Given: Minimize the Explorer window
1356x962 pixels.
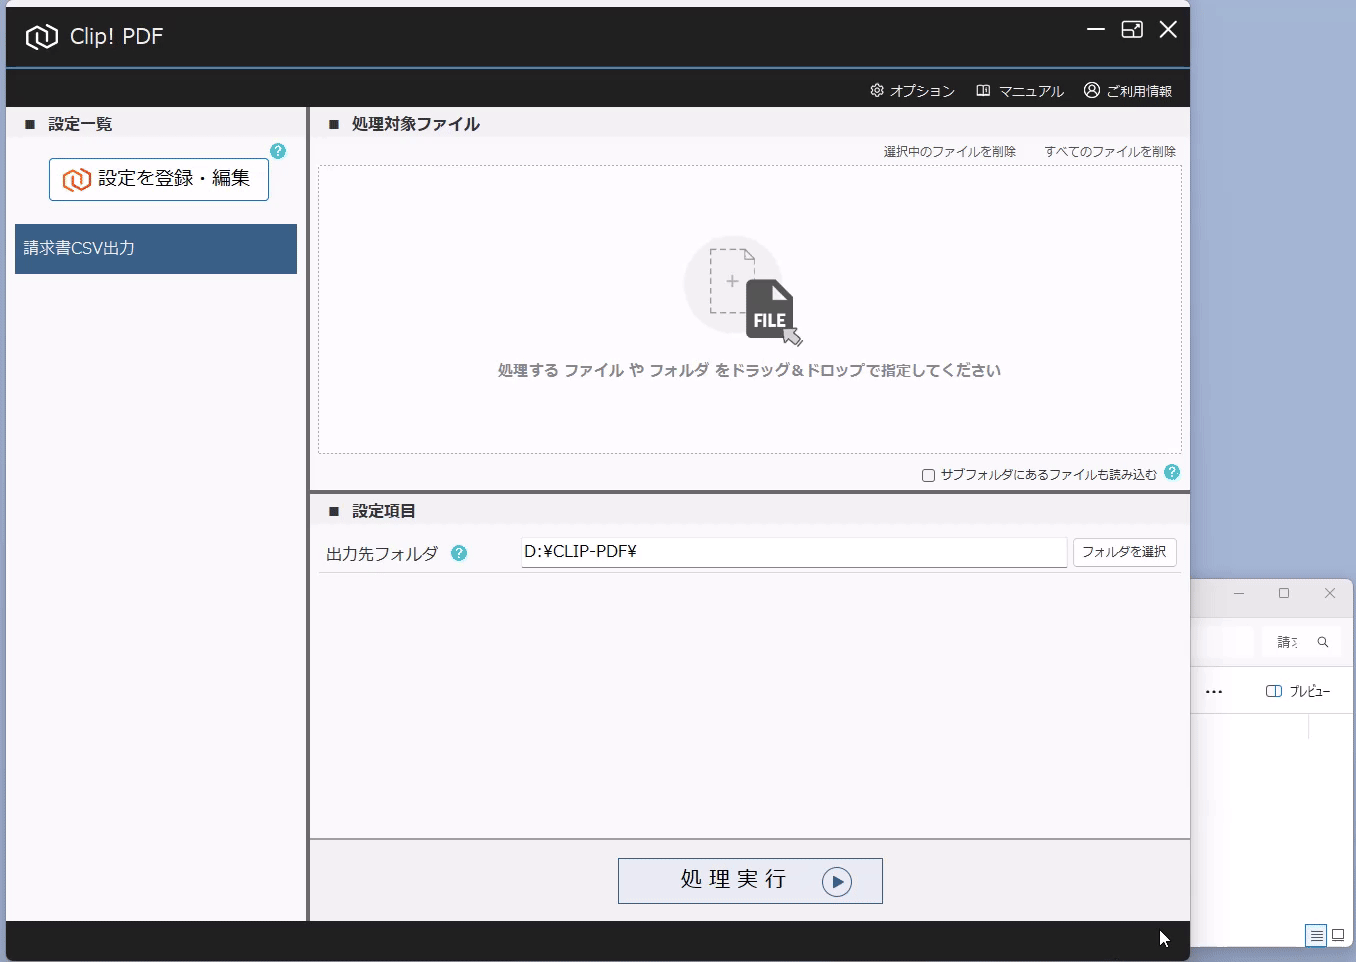Looking at the screenshot, I should click(x=1239, y=594).
